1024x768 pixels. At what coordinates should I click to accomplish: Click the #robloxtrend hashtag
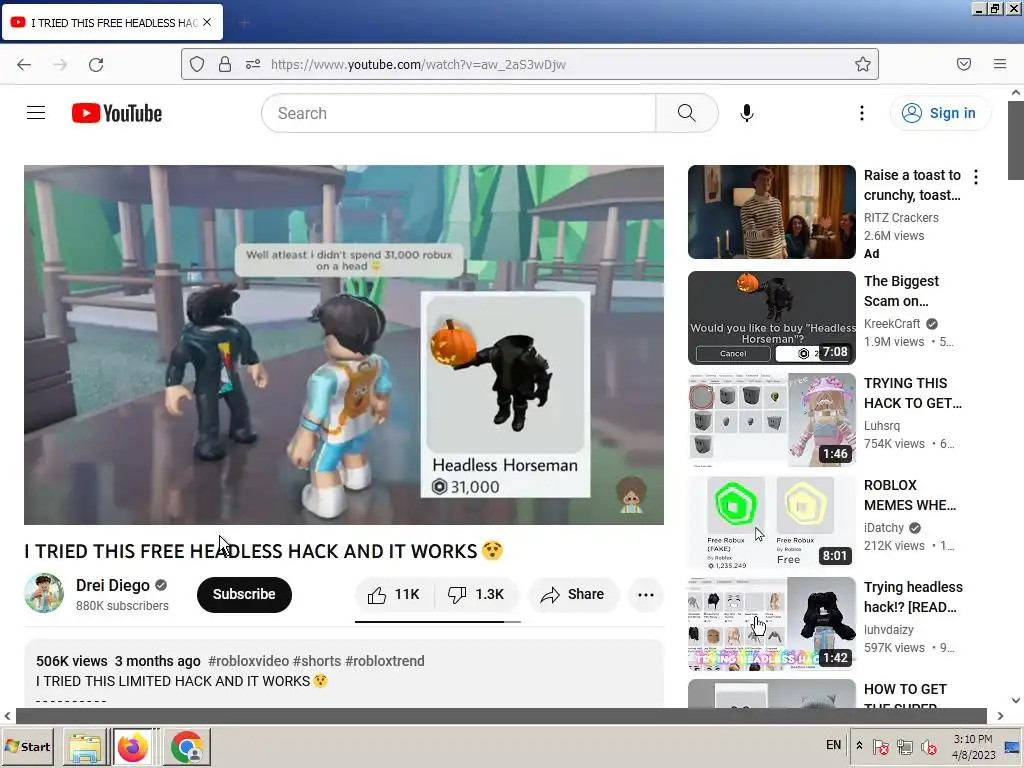[385, 661]
